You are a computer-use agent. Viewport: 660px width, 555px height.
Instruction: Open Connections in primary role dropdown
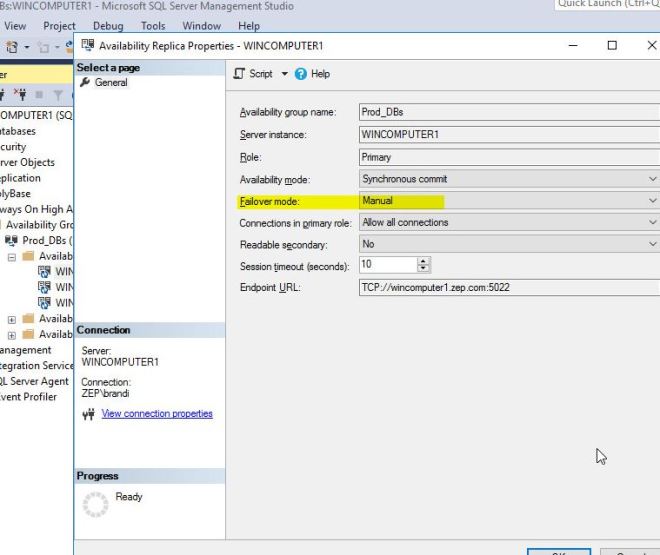coord(652,222)
